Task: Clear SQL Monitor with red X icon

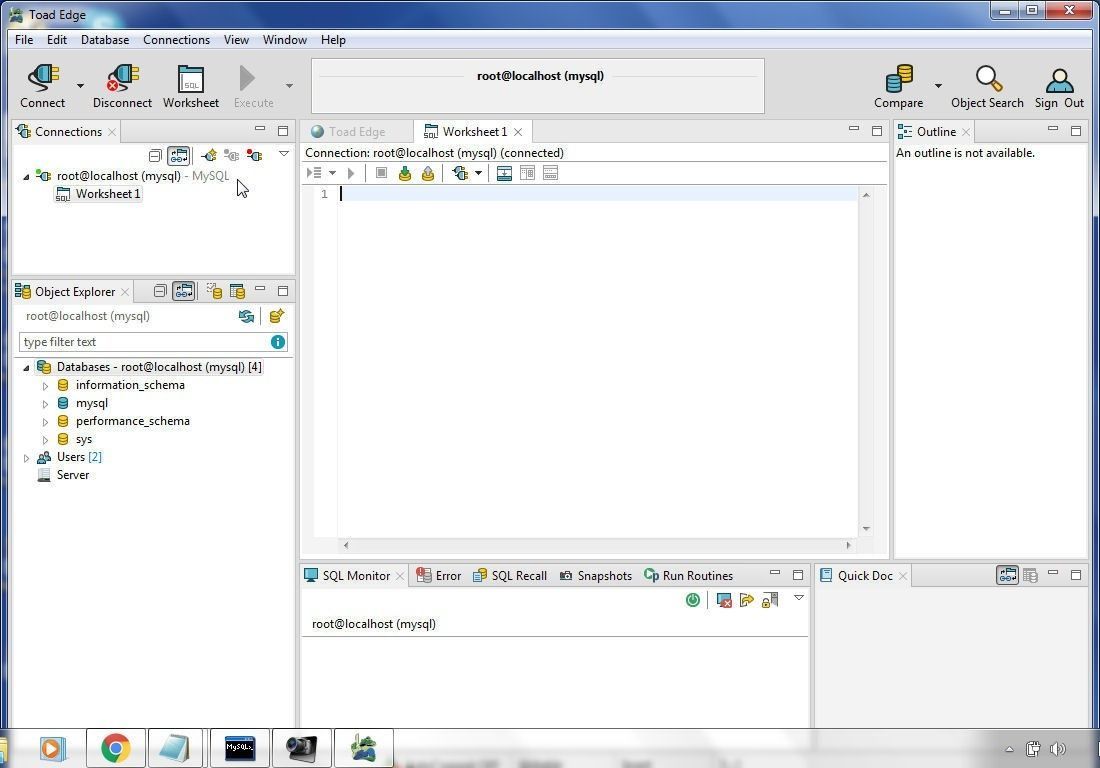Action: tap(724, 600)
